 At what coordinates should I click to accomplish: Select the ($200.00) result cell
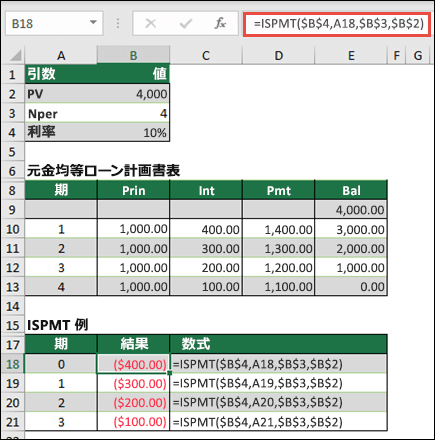coord(133,402)
